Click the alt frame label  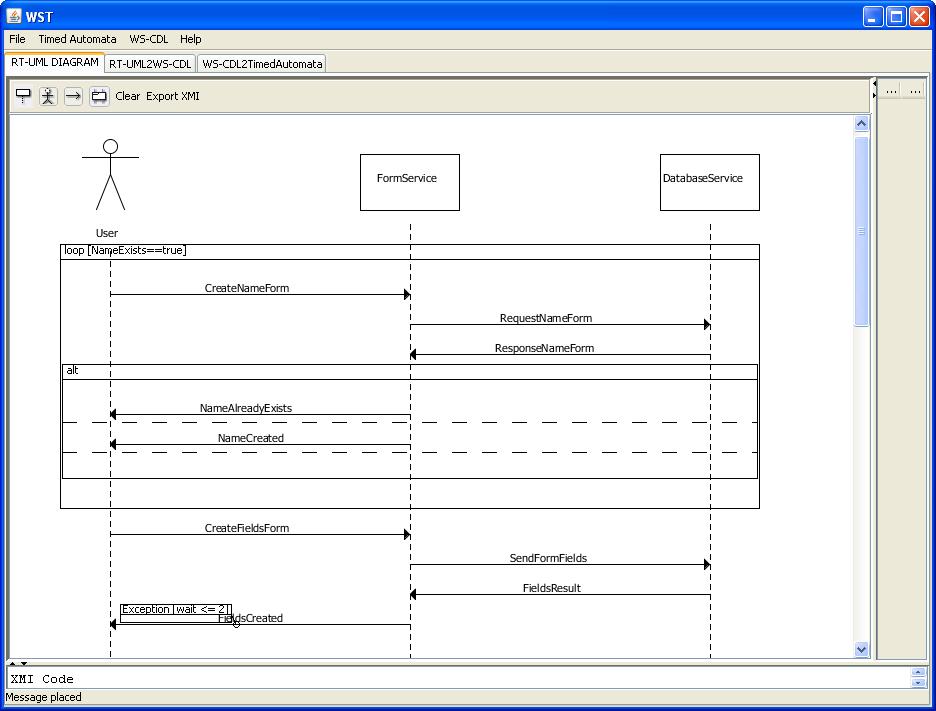point(72,371)
